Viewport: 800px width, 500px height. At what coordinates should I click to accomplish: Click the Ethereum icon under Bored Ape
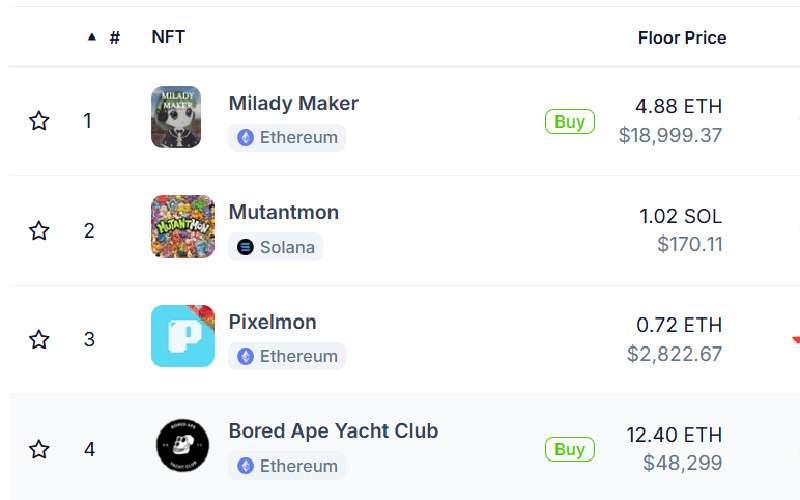(x=245, y=466)
